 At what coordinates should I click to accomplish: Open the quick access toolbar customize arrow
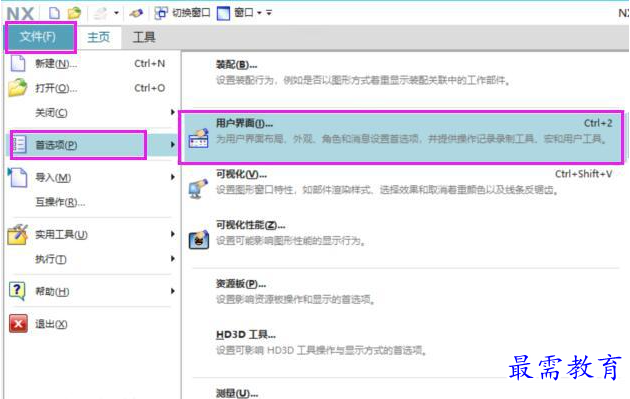point(269,13)
